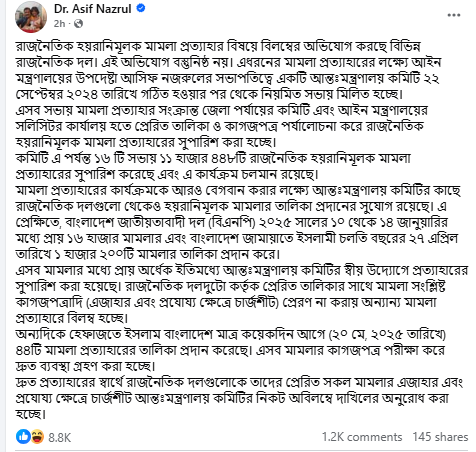Click the line starting অন্যদিকে হেফাজতে ইসলাম

[x=231, y=334]
